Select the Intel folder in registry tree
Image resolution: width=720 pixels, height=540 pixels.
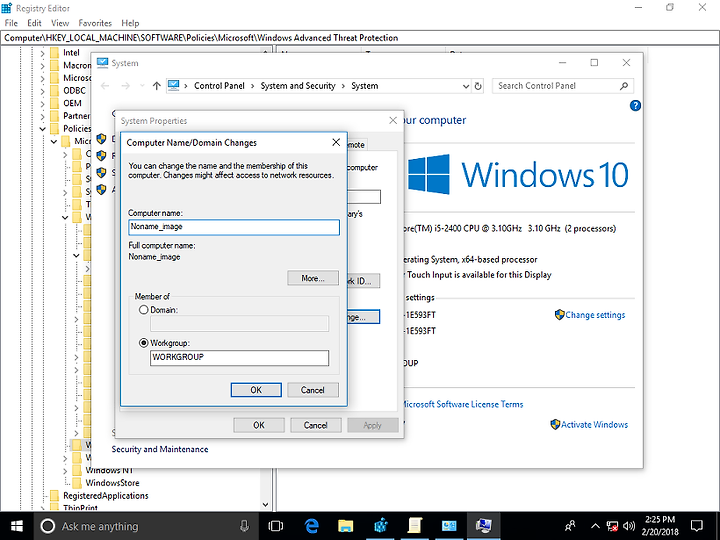tap(71, 53)
